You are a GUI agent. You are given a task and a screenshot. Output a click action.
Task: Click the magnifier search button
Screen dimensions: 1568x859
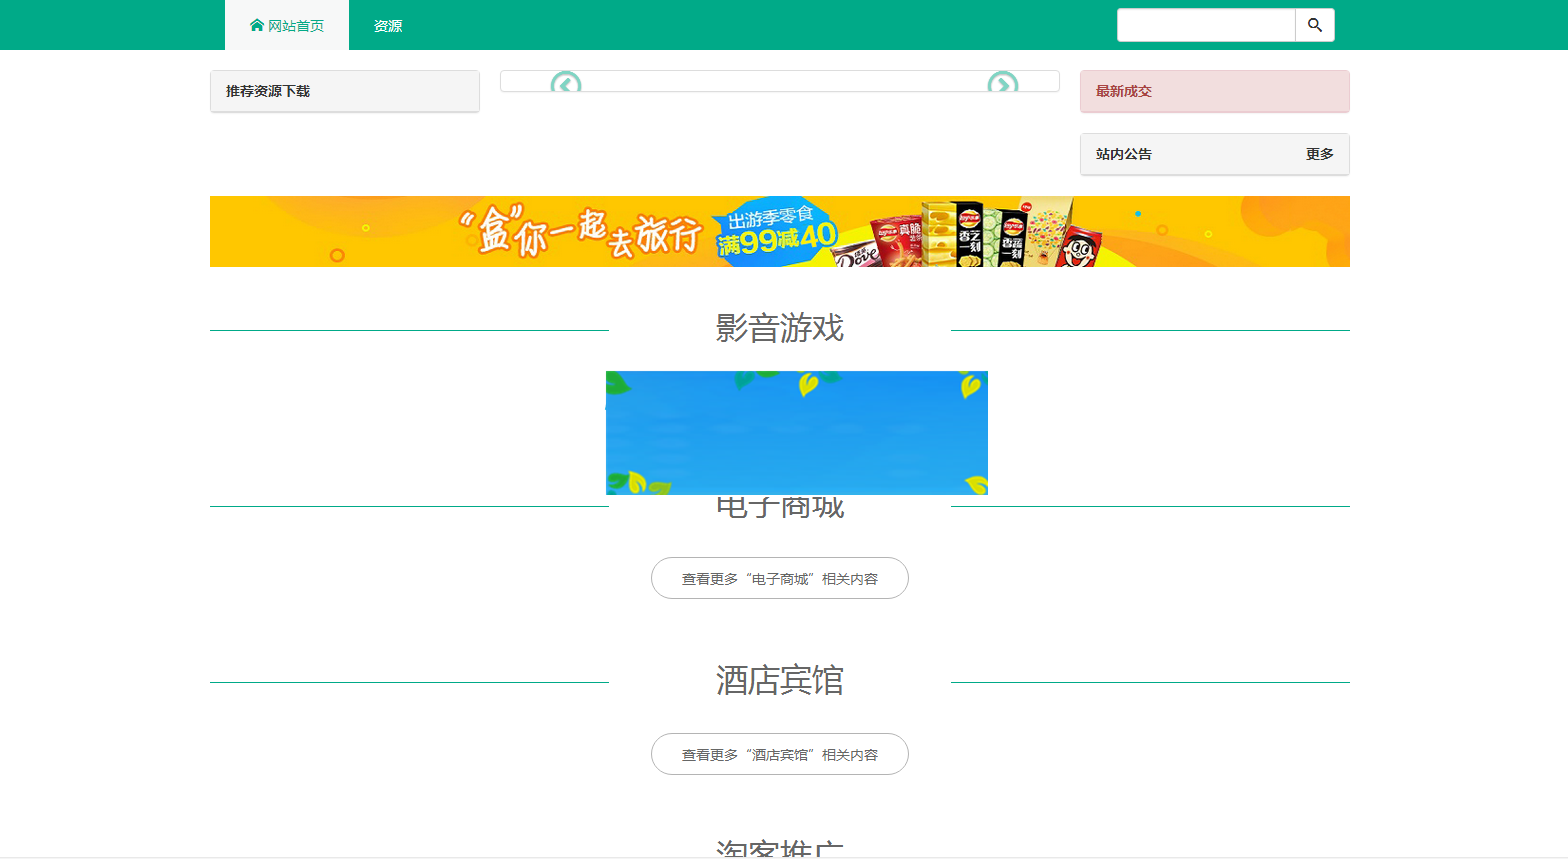pyautogui.click(x=1315, y=25)
